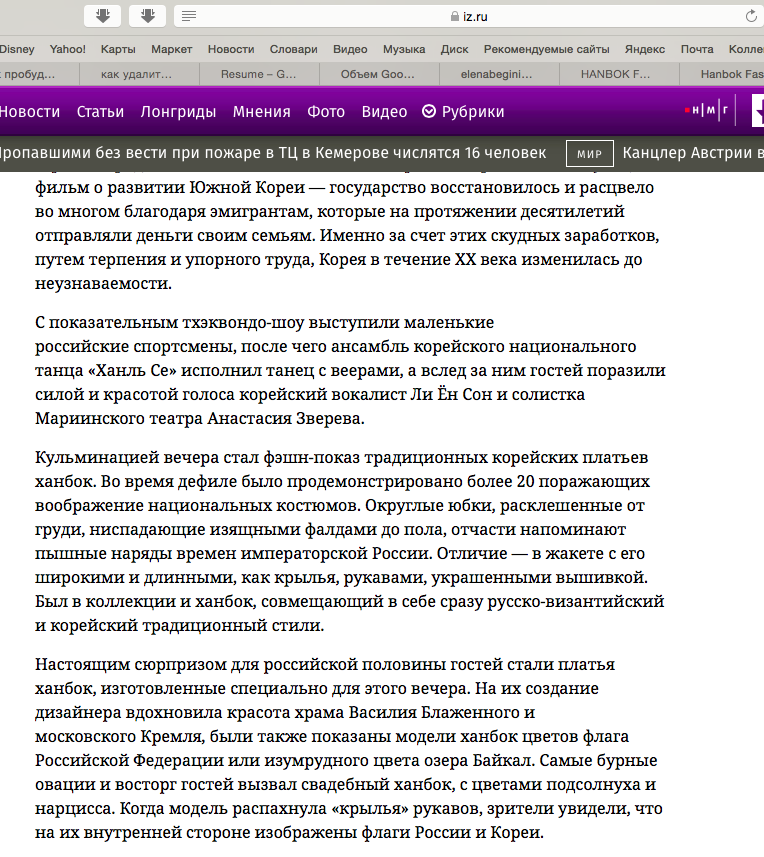Open the Музыка bookmark
The width and height of the screenshot is (764, 857).
click(x=404, y=49)
